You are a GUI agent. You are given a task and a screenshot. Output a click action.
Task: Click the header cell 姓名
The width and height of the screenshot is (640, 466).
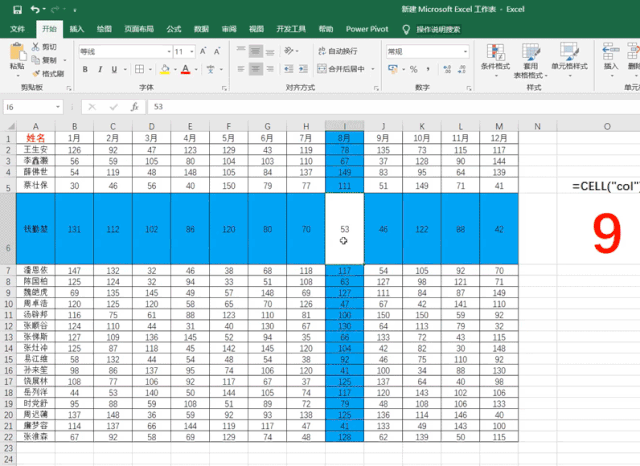coord(36,138)
